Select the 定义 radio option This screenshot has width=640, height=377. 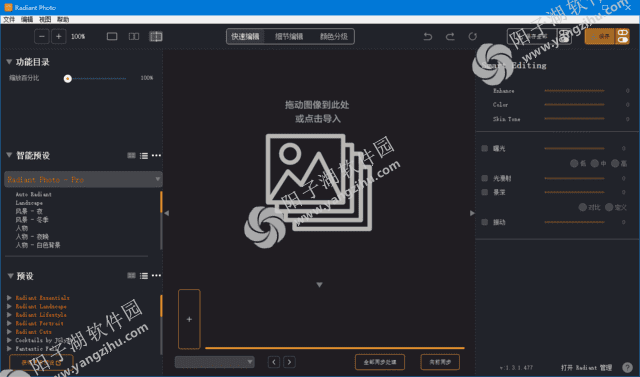(x=609, y=207)
